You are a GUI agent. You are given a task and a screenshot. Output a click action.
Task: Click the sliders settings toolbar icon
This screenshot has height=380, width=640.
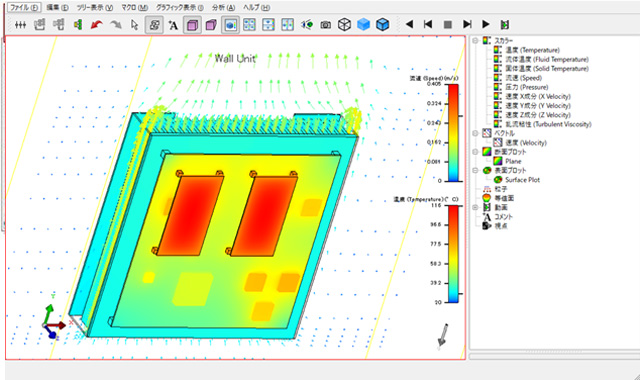(20, 25)
